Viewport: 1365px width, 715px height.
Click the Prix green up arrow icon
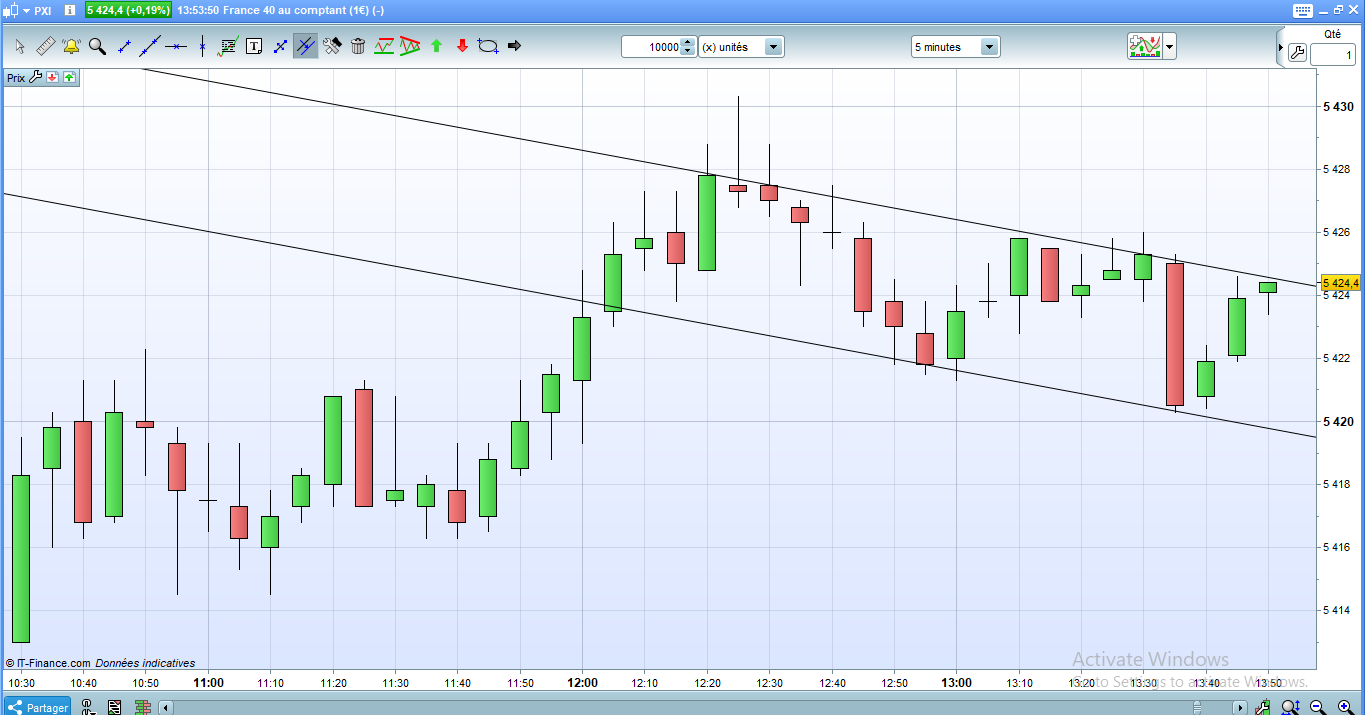(69, 77)
